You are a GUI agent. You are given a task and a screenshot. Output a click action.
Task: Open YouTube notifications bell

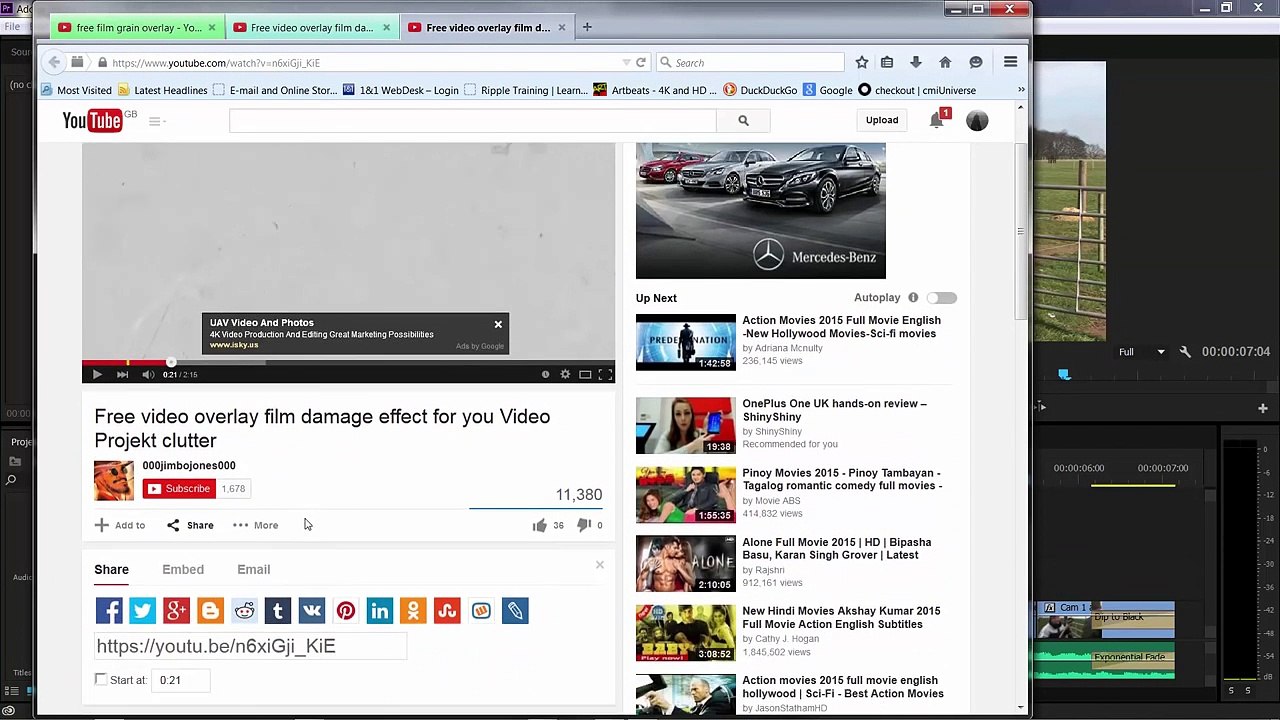[937, 120]
